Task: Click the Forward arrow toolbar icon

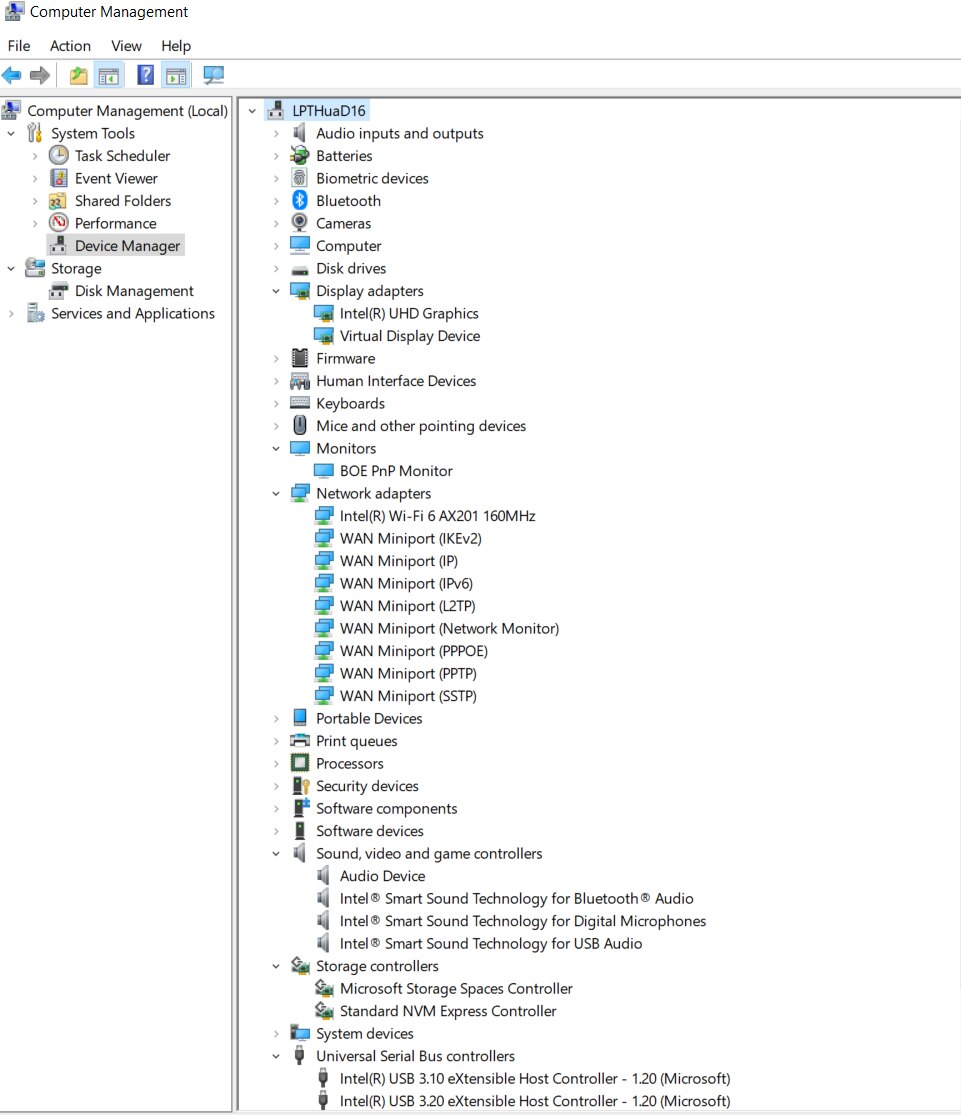Action: point(40,75)
